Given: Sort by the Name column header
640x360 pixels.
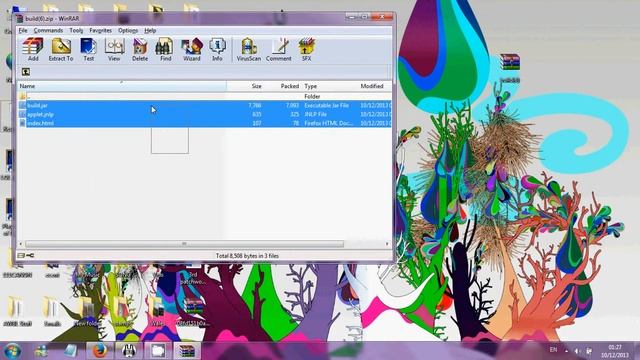Looking at the screenshot, I should [x=122, y=86].
